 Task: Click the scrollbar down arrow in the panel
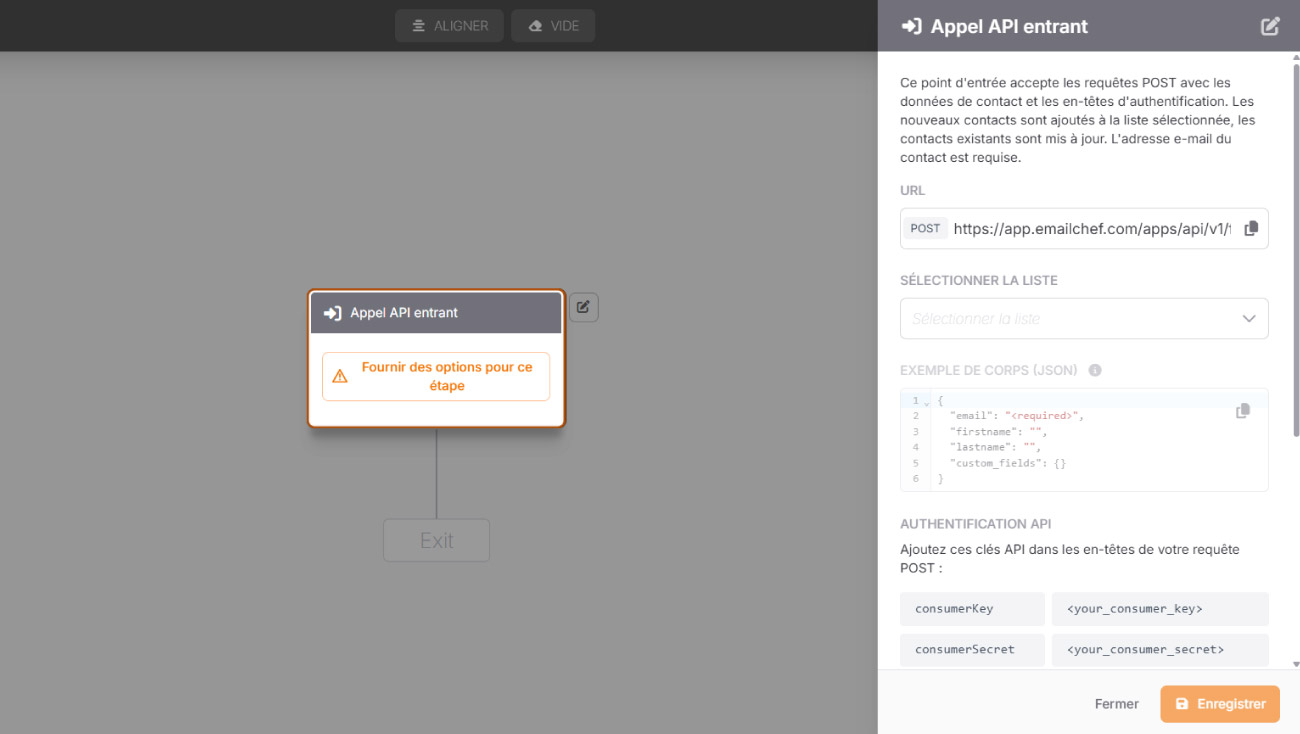tap(1296, 664)
